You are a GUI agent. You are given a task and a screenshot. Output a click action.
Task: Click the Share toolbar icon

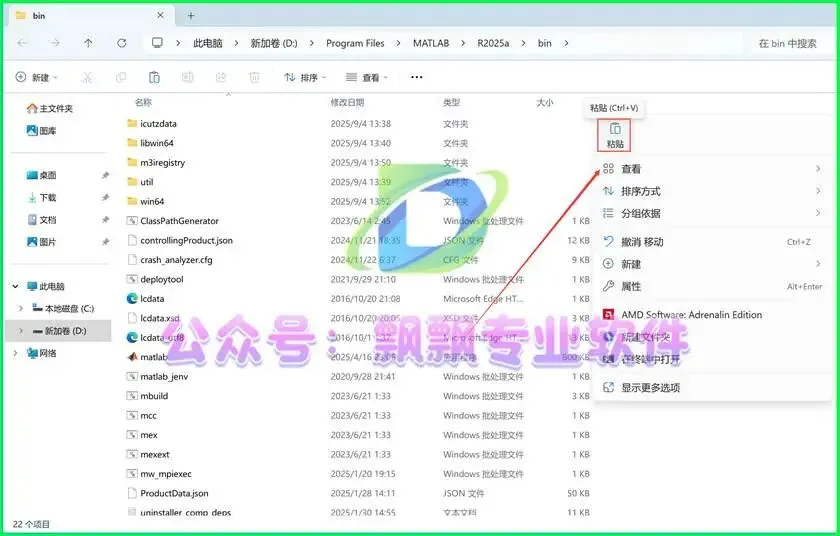click(x=221, y=78)
